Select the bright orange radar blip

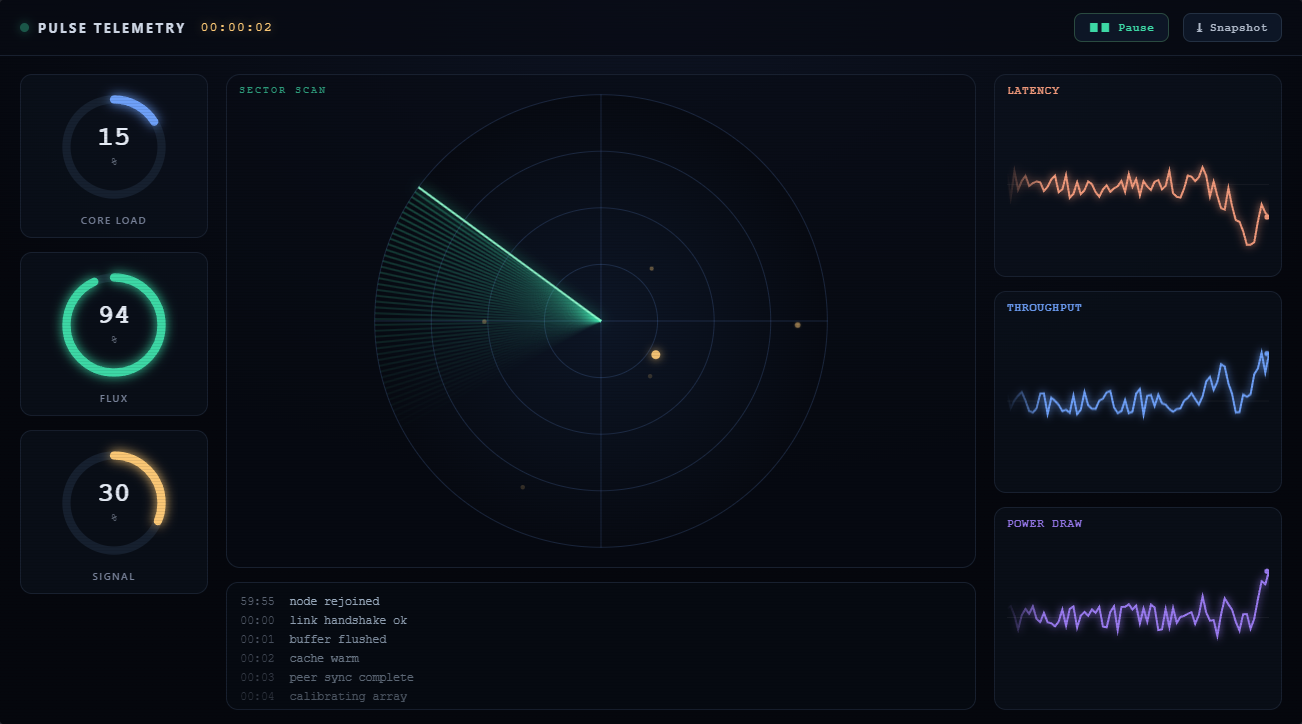pos(656,355)
